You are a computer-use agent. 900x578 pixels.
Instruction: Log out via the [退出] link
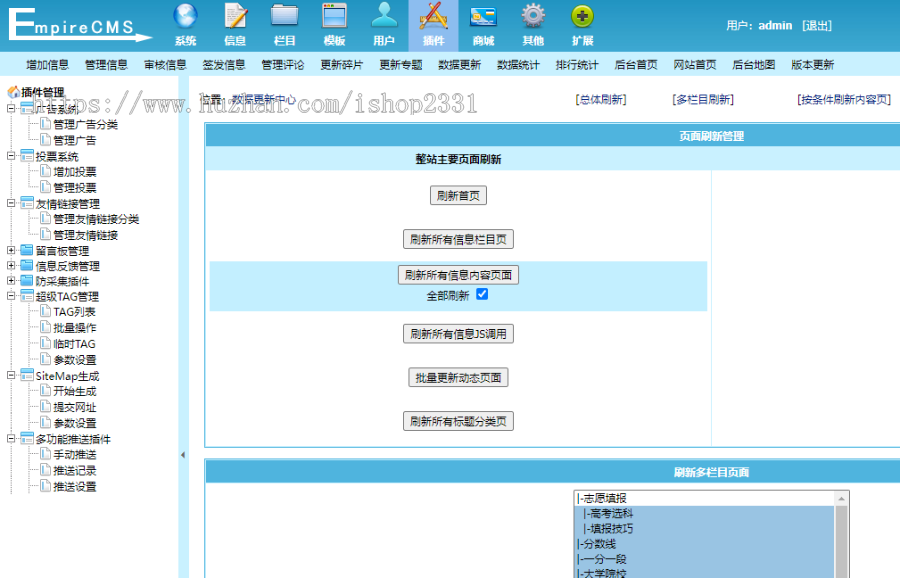817,25
